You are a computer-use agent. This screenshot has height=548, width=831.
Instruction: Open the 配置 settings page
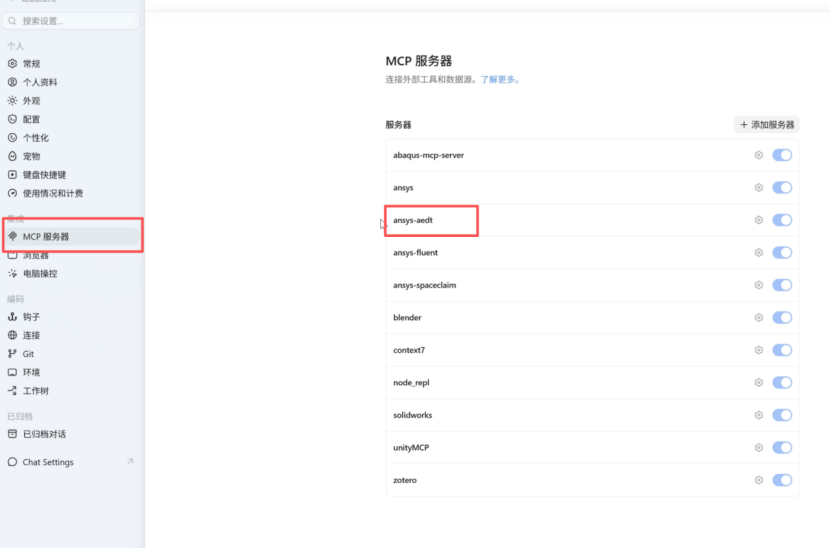click(x=71, y=119)
